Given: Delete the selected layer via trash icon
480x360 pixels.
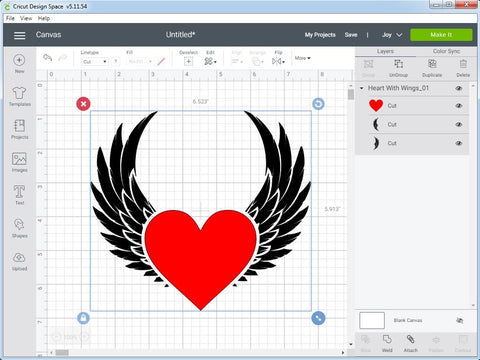Looking at the screenshot, I should pos(463,68).
